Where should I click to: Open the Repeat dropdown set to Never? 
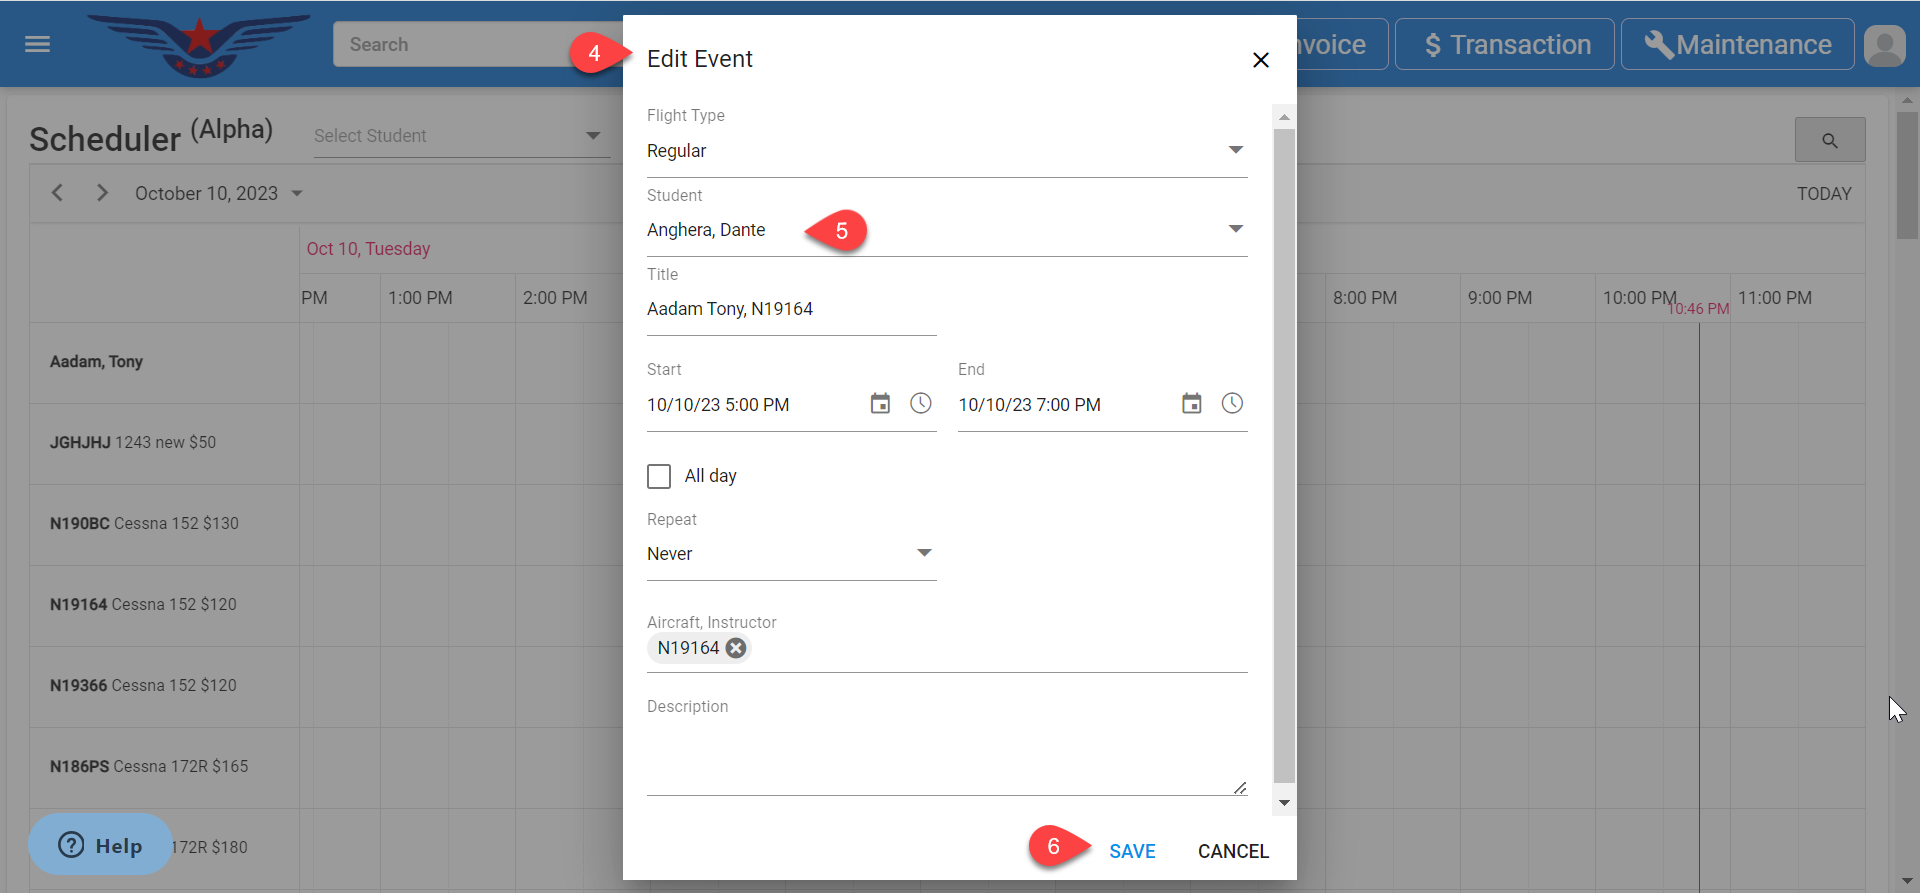click(x=924, y=553)
